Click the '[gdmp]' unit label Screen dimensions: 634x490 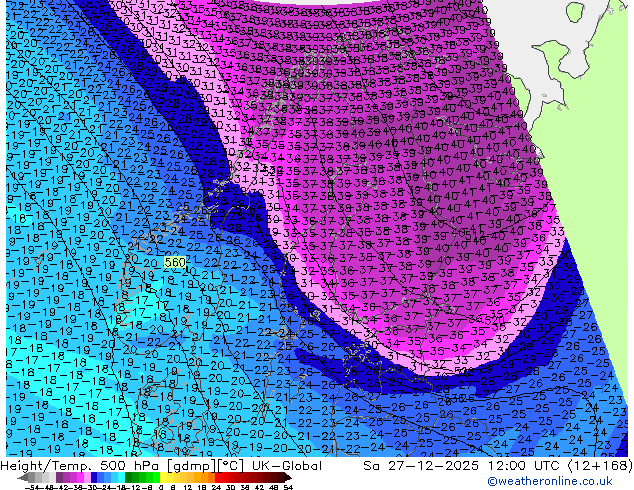pos(192,466)
